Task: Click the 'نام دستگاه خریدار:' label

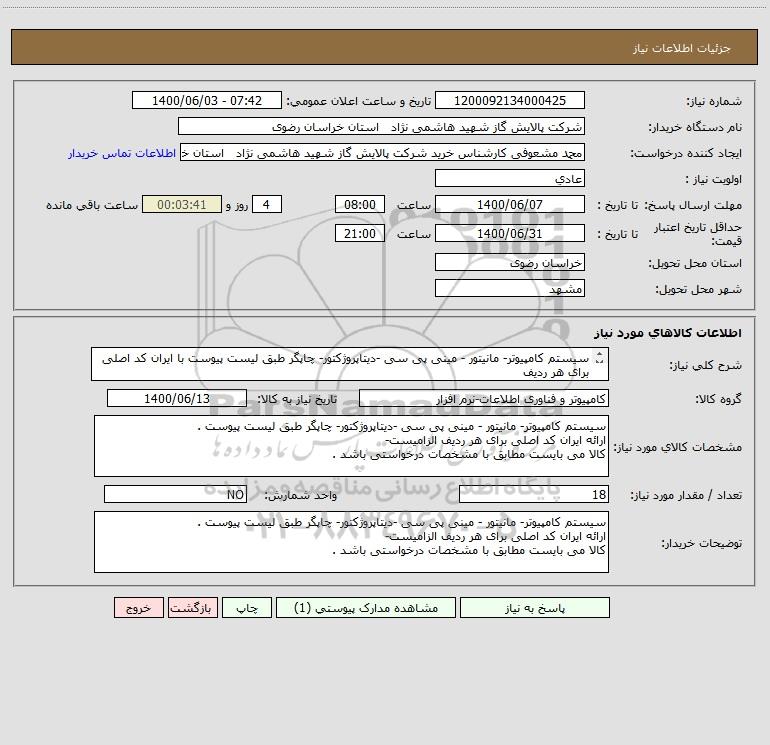Action: tap(695, 127)
